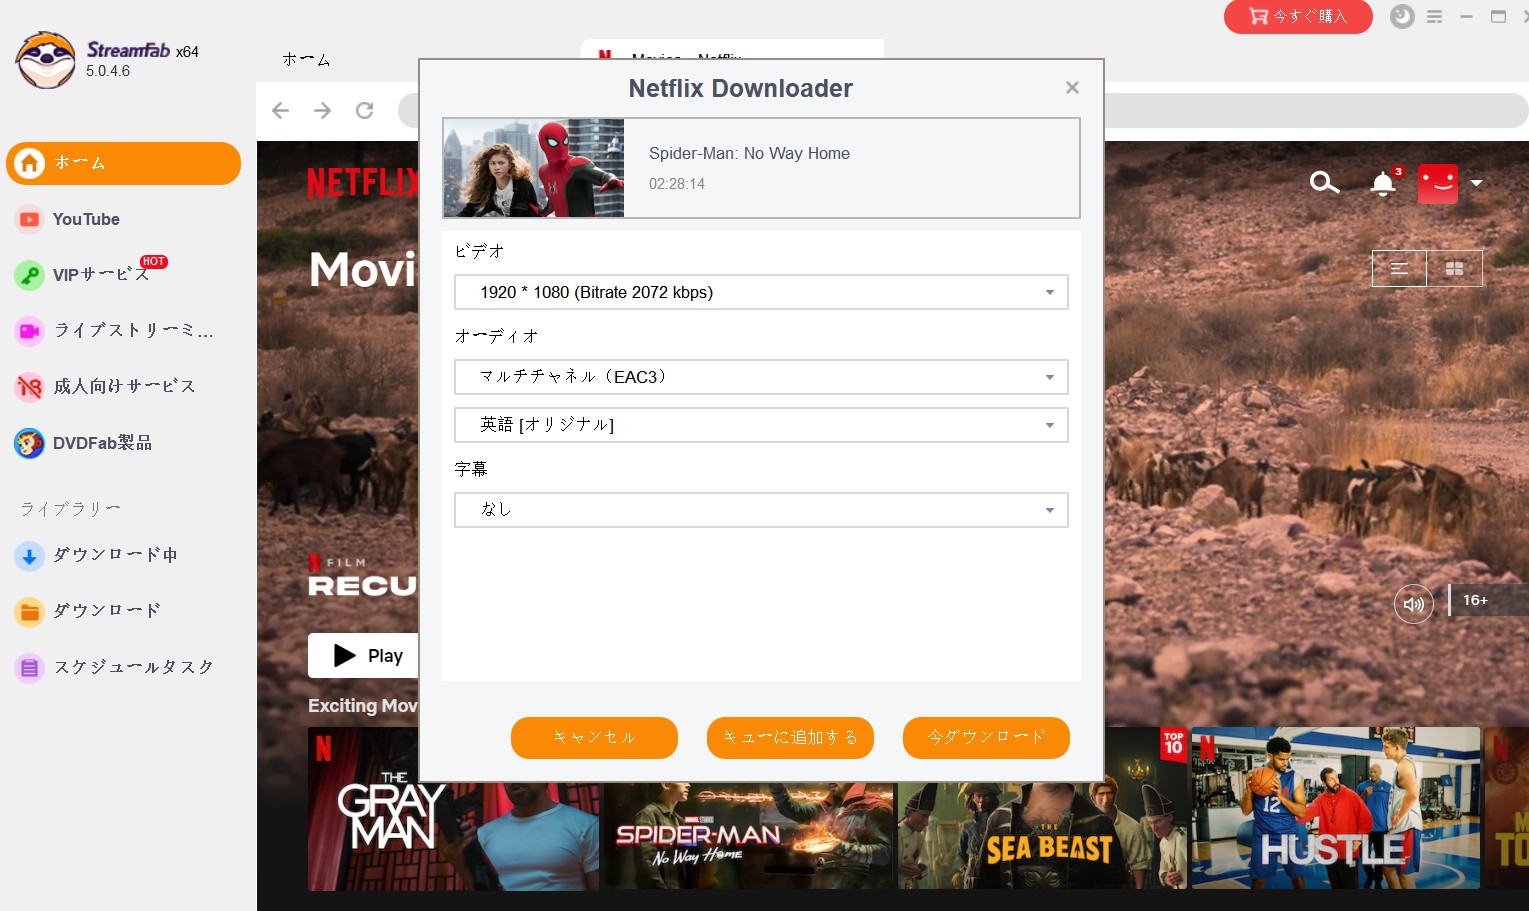The image size is (1529, 911).
Task: Open VIPサービス sidebar entry
Action: tap(100, 274)
